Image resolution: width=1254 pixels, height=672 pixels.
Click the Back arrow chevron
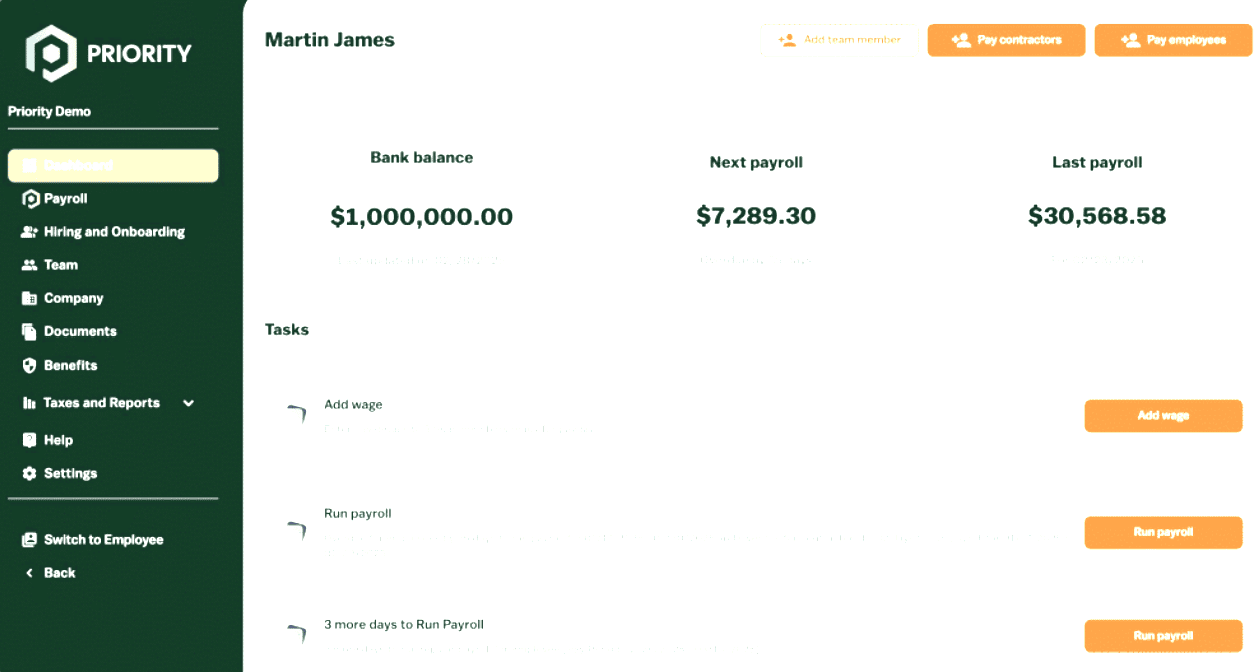pos(30,573)
